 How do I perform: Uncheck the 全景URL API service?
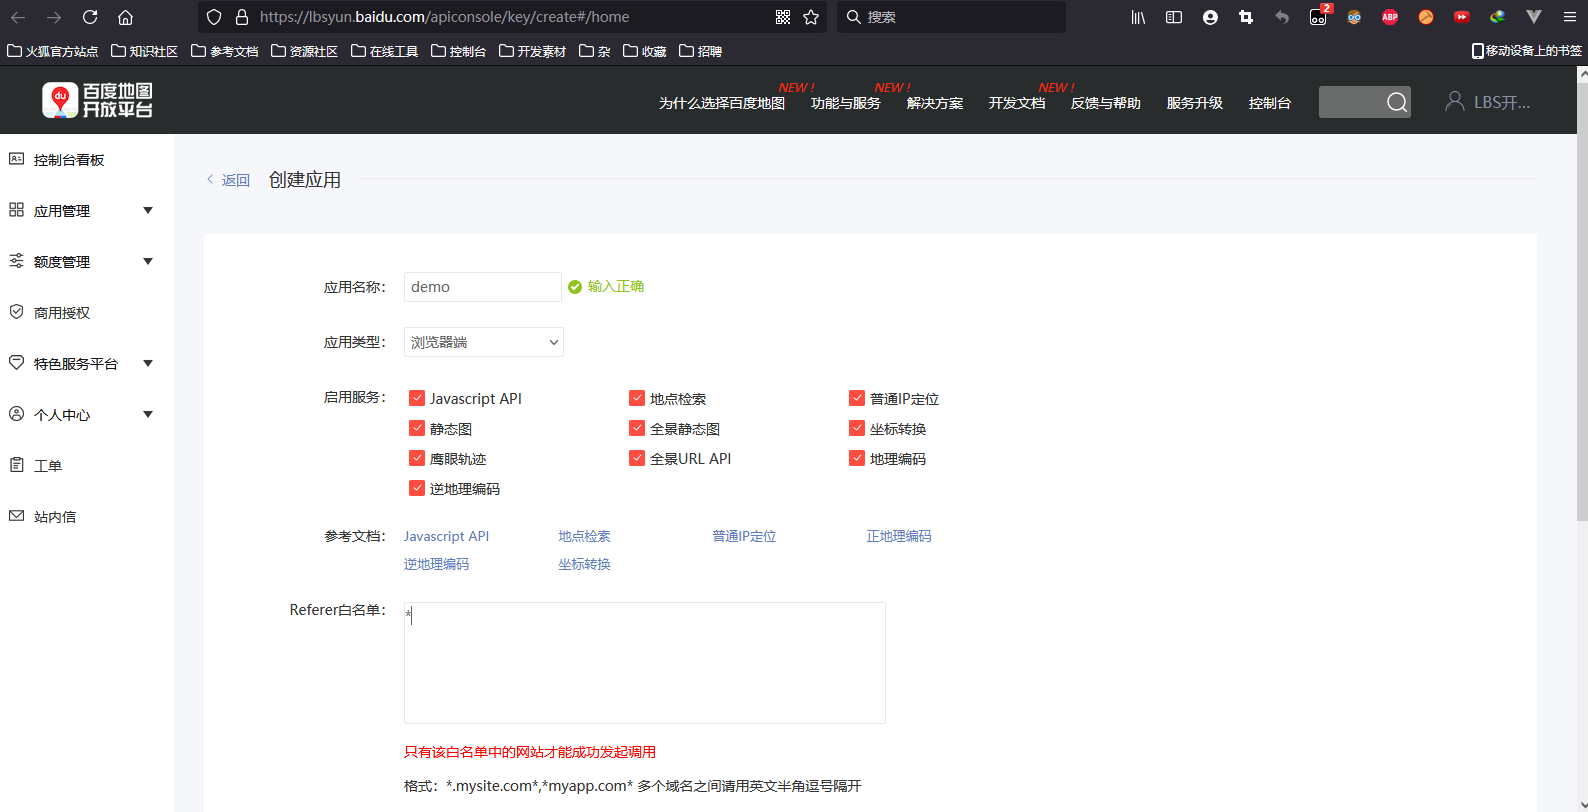point(637,458)
